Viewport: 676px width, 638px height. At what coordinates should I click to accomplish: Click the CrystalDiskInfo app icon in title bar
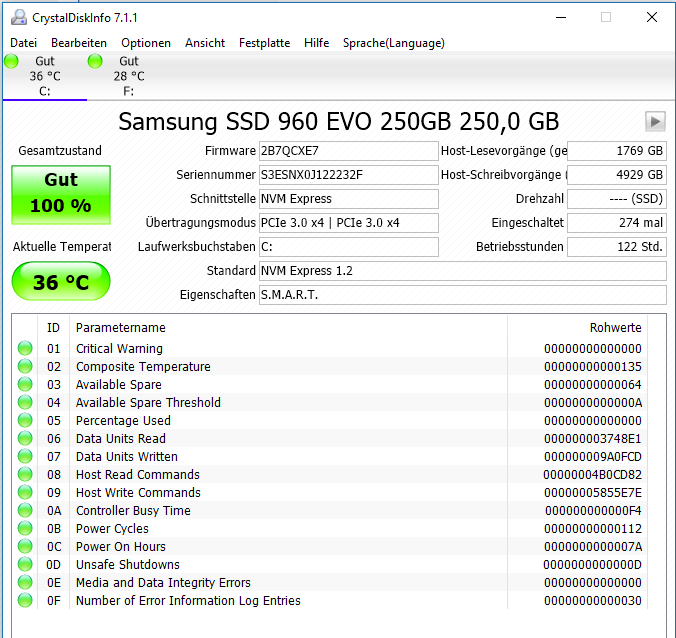[x=19, y=17]
